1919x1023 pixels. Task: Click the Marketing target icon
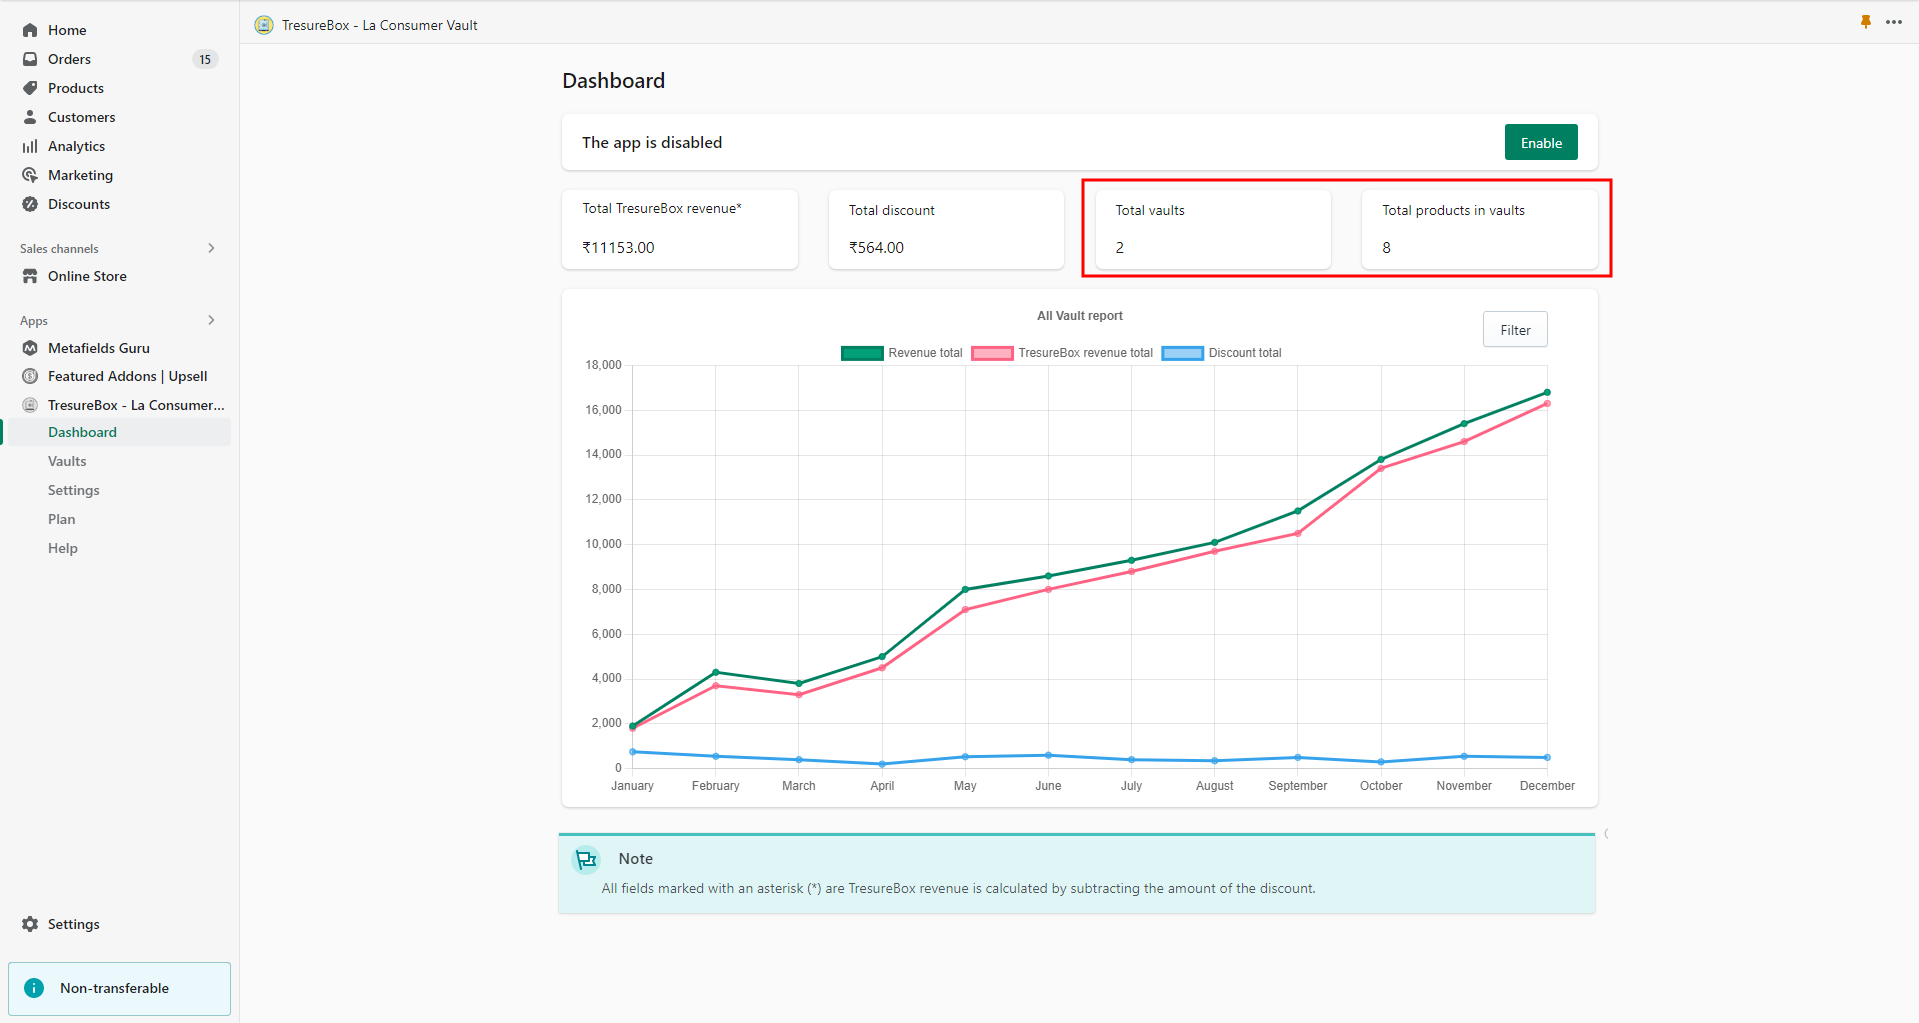coord(30,175)
